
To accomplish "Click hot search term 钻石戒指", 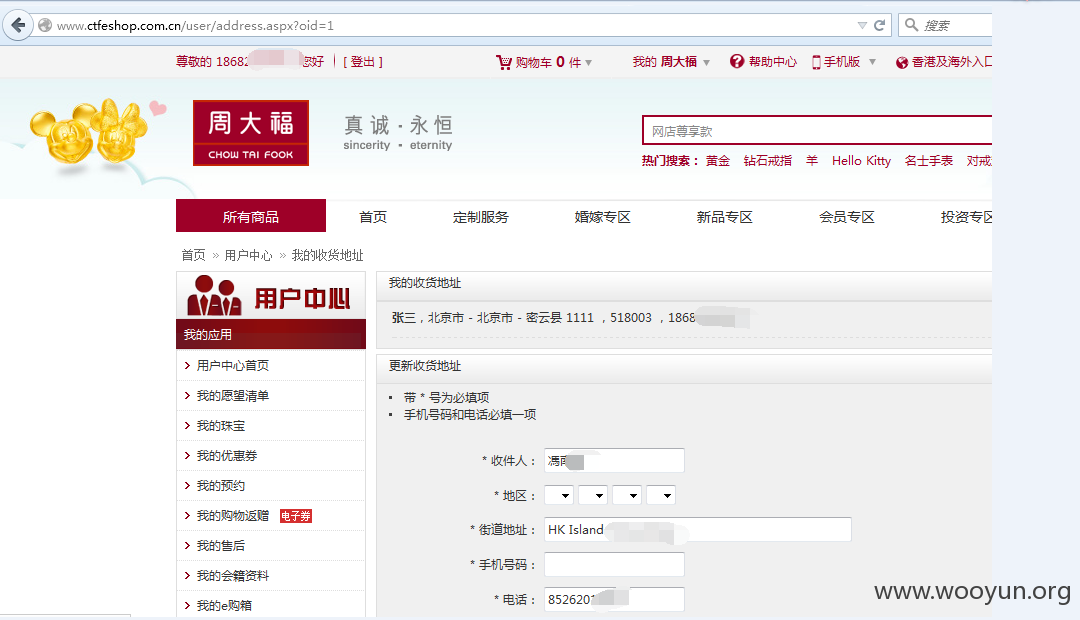I will [767, 161].
